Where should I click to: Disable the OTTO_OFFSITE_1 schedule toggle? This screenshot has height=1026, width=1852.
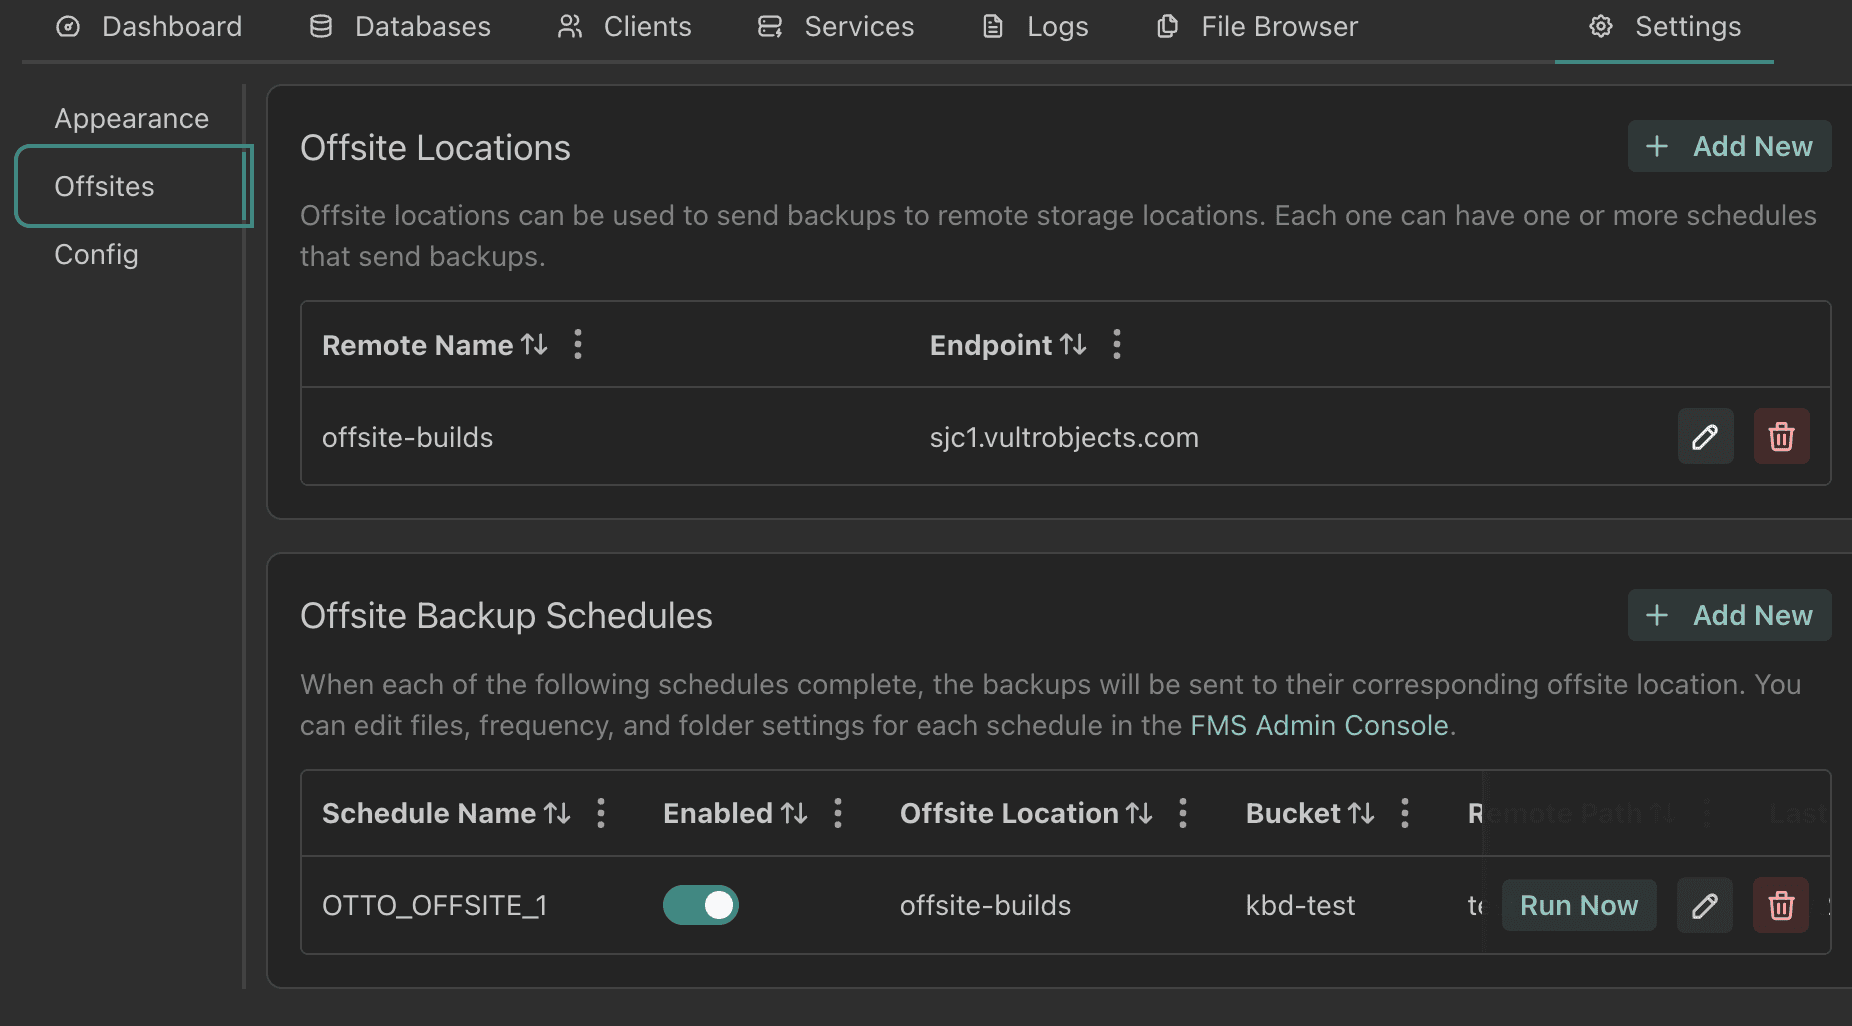700,906
